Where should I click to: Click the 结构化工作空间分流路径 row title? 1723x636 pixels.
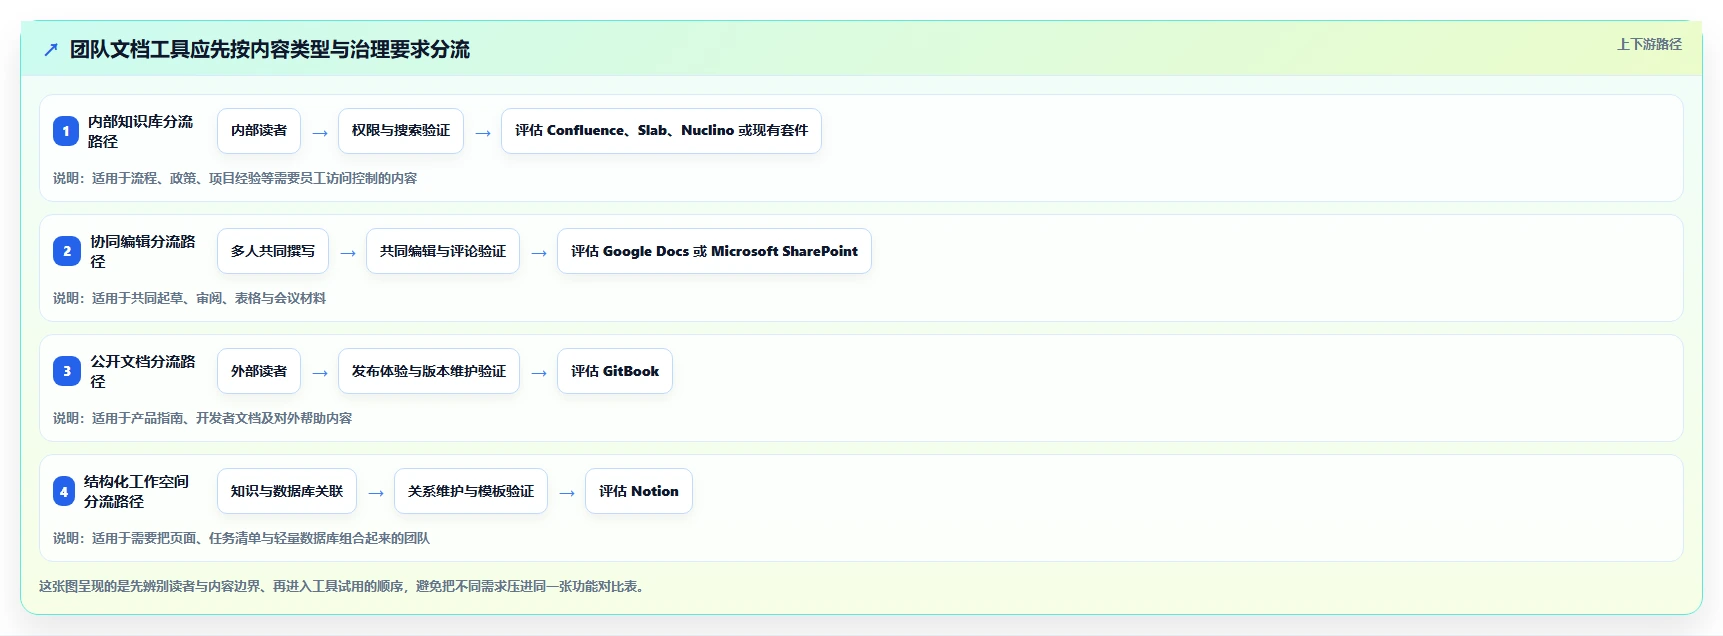136,491
